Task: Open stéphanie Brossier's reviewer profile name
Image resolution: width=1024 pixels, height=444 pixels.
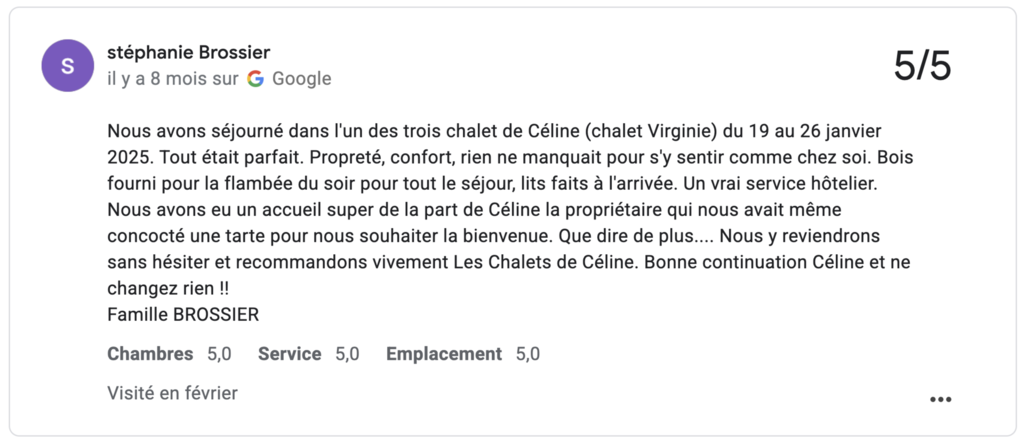Action: [x=188, y=52]
